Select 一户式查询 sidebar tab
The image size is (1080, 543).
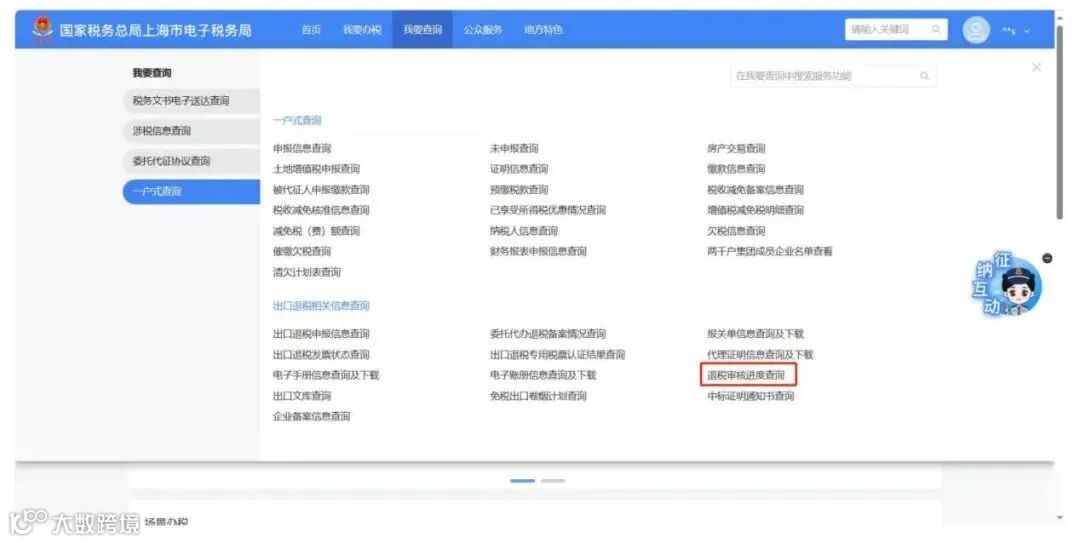(191, 192)
